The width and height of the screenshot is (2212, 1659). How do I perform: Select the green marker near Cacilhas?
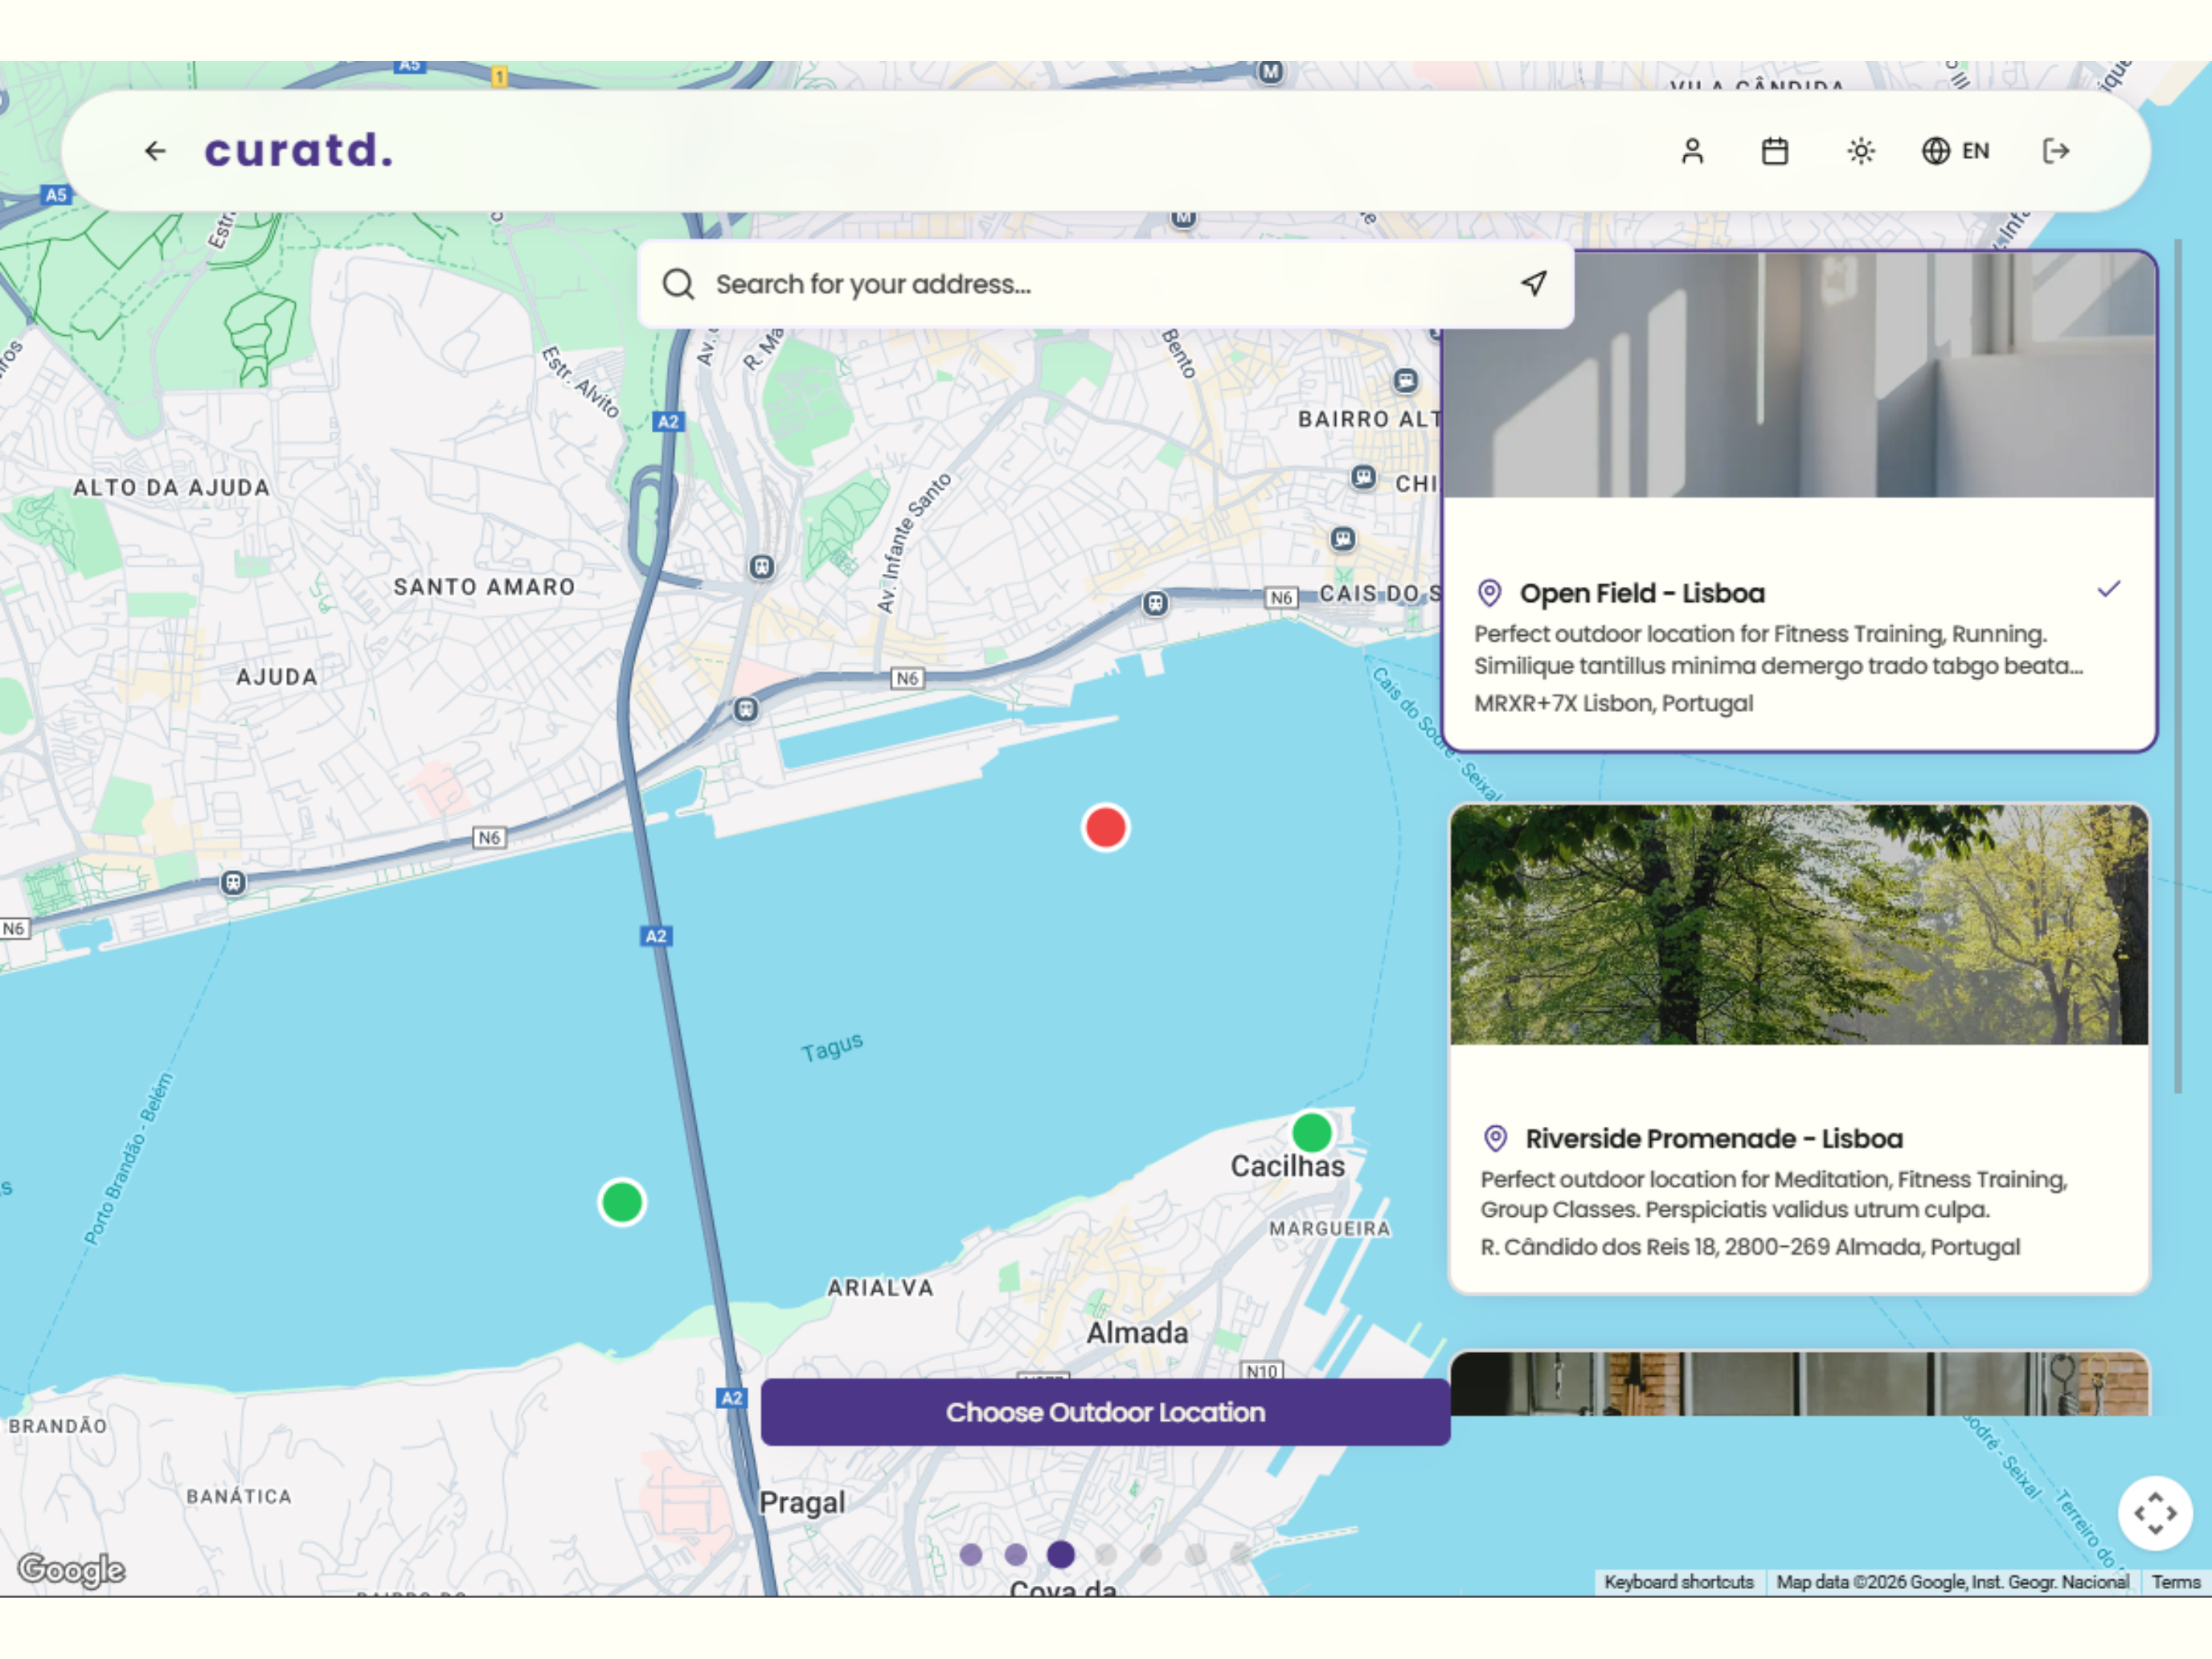point(1311,1133)
